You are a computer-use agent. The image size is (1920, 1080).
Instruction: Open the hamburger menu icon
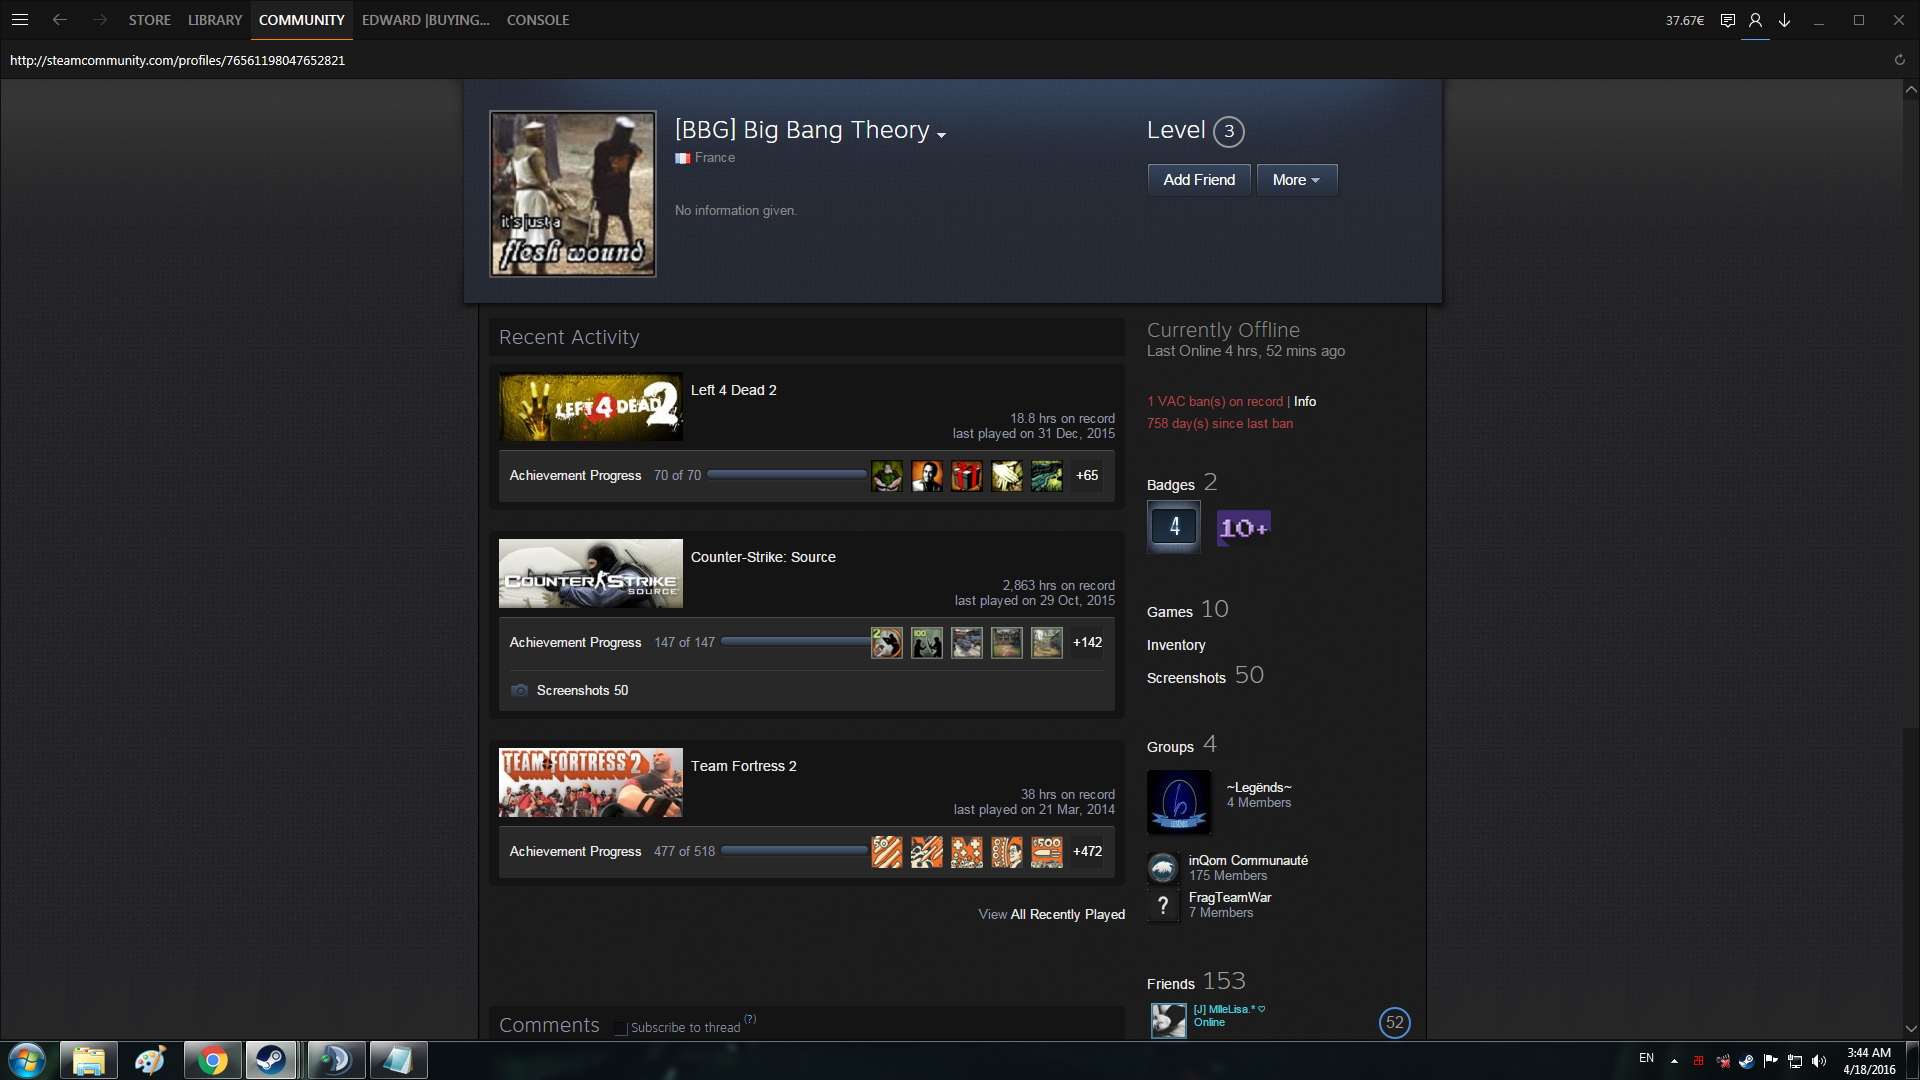[x=20, y=20]
